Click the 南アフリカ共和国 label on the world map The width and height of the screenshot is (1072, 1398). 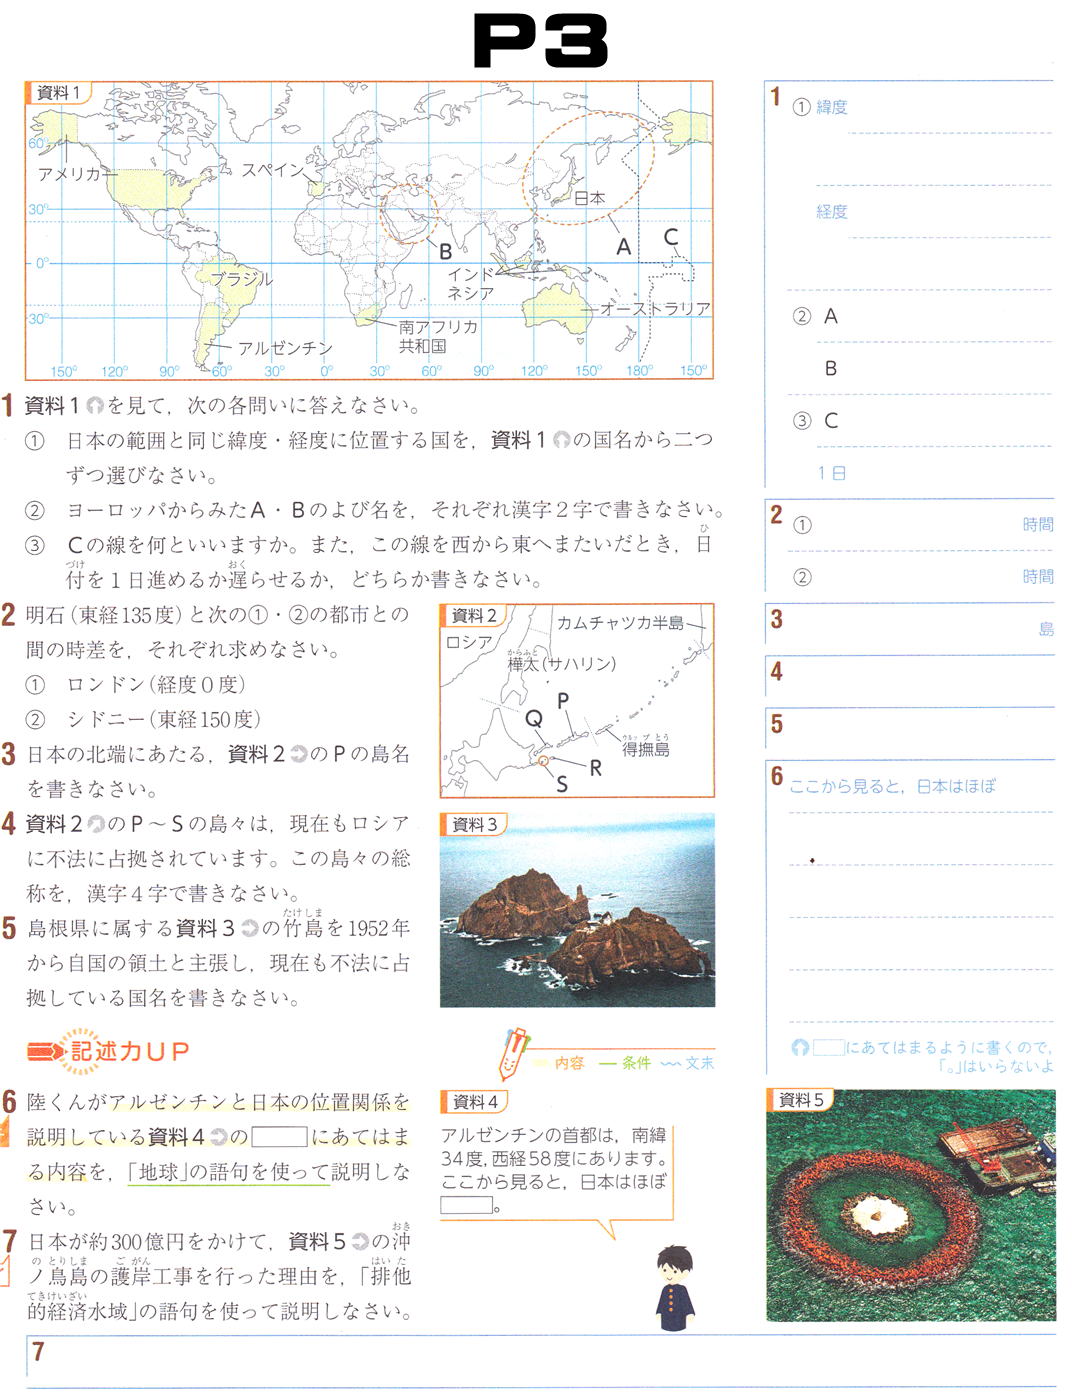438,336
